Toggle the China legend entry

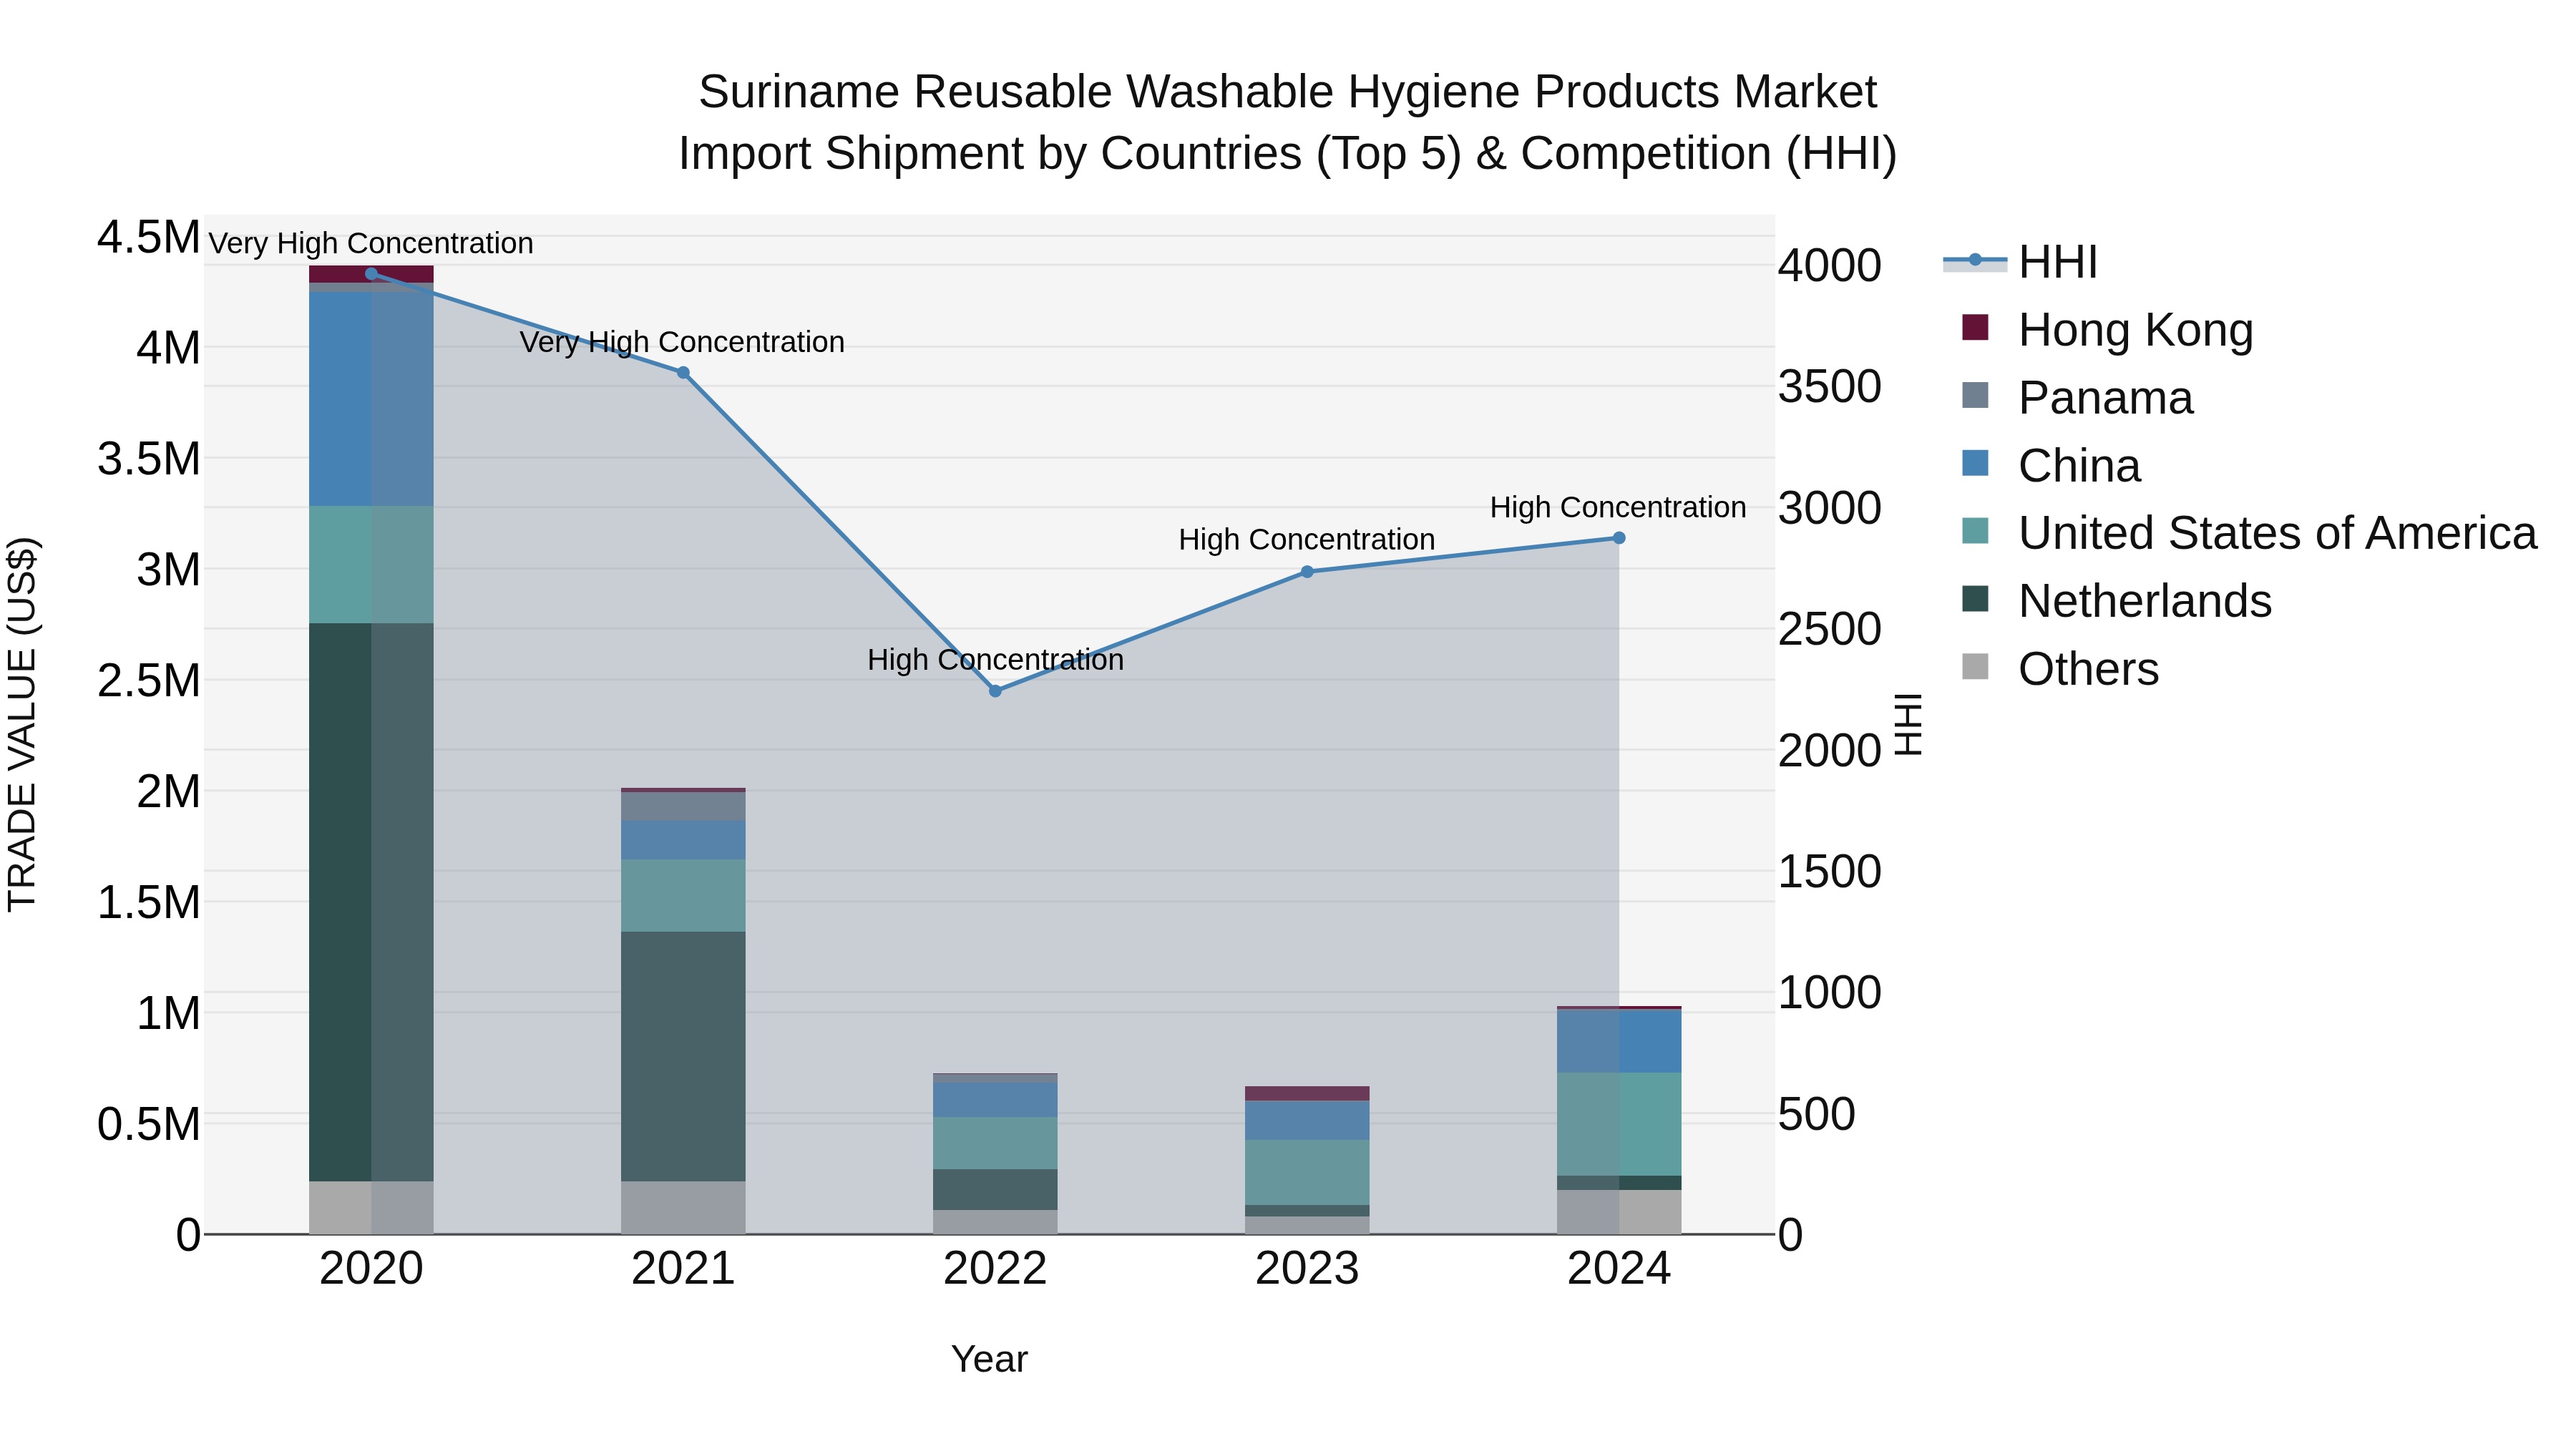pos(2050,465)
